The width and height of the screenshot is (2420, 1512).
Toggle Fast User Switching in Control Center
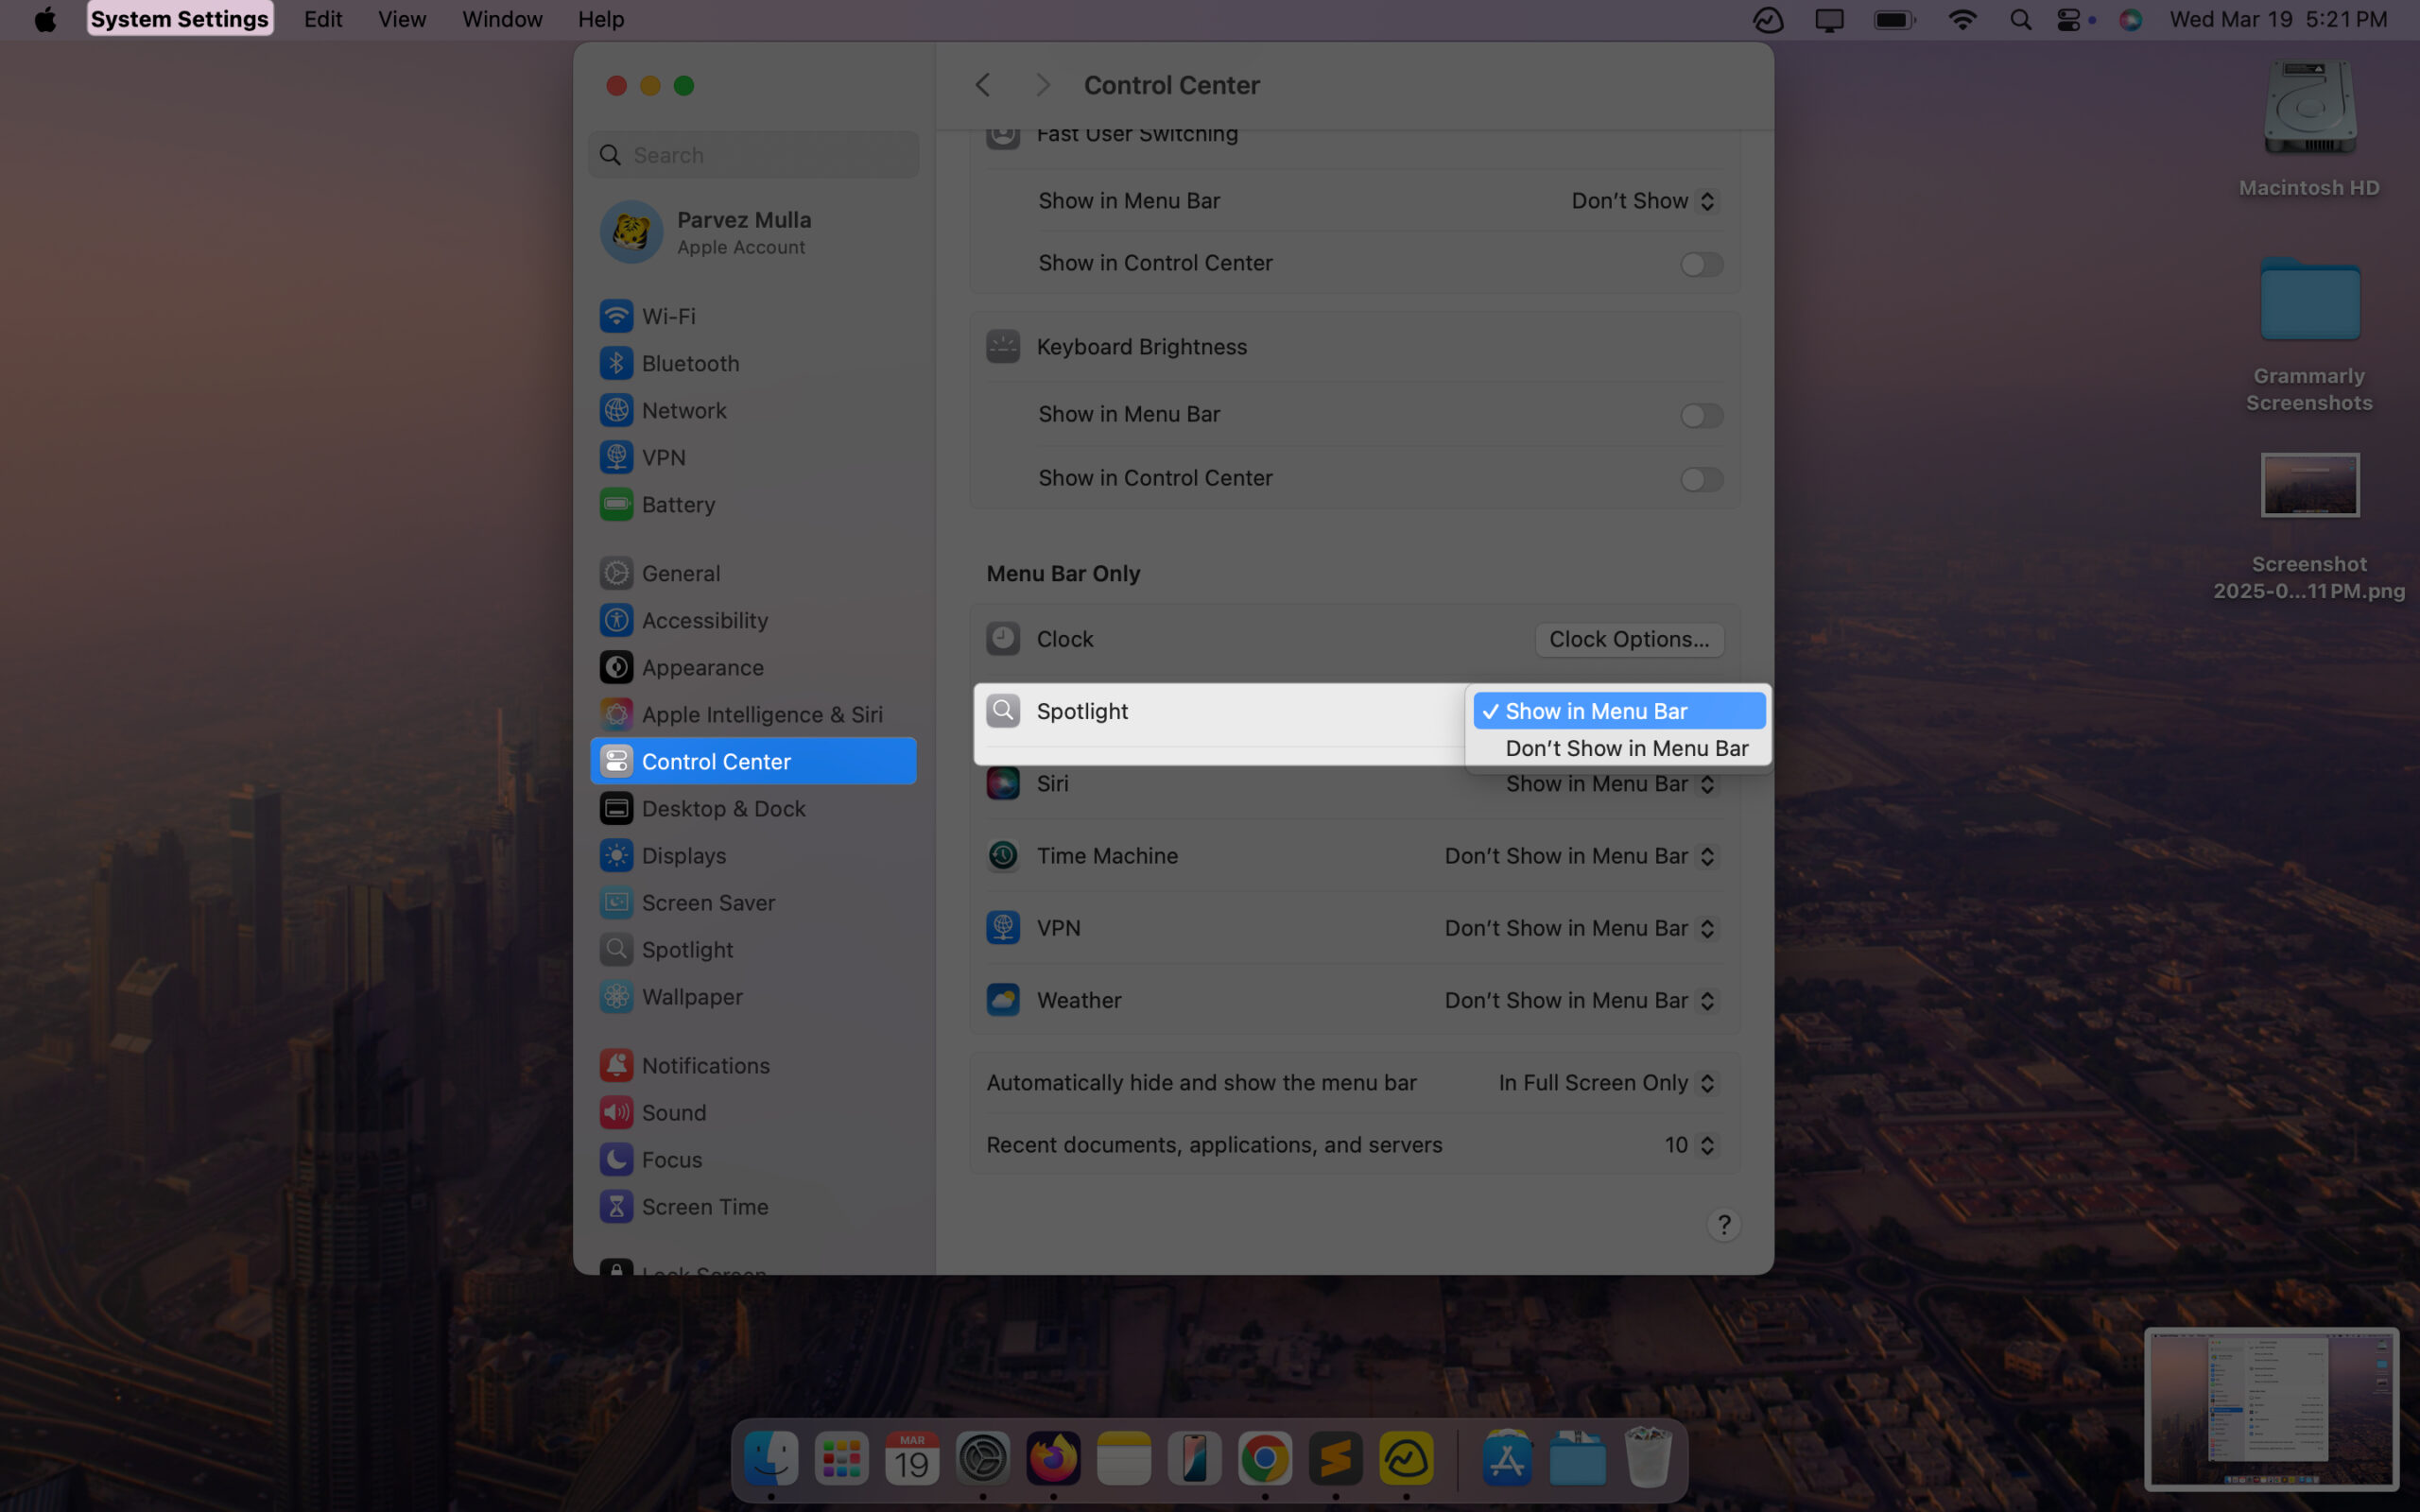[x=1700, y=264]
